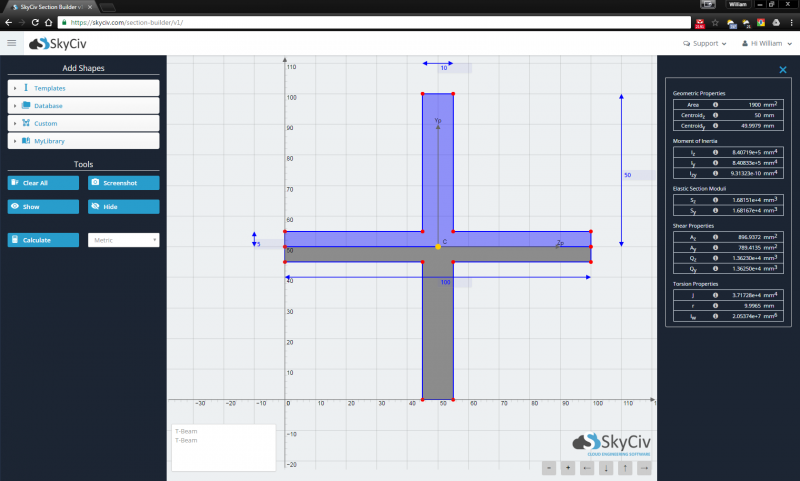Open the Chrome three-dot menu
This screenshot has width=800, height=481.
791,22
